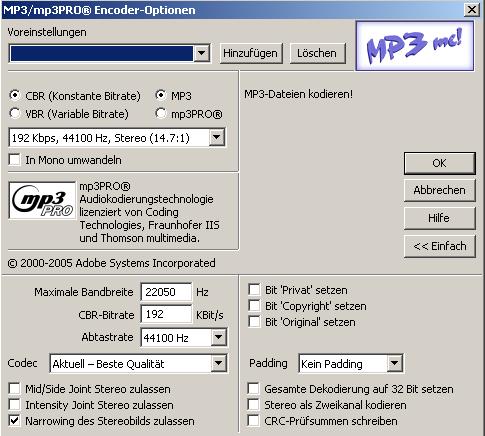Click the Codec label
This screenshot has width=485, height=436.
22,363
